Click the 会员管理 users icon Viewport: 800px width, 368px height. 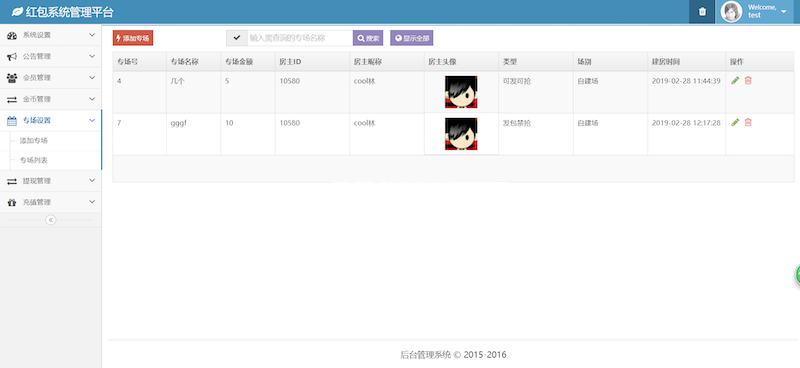coord(12,78)
